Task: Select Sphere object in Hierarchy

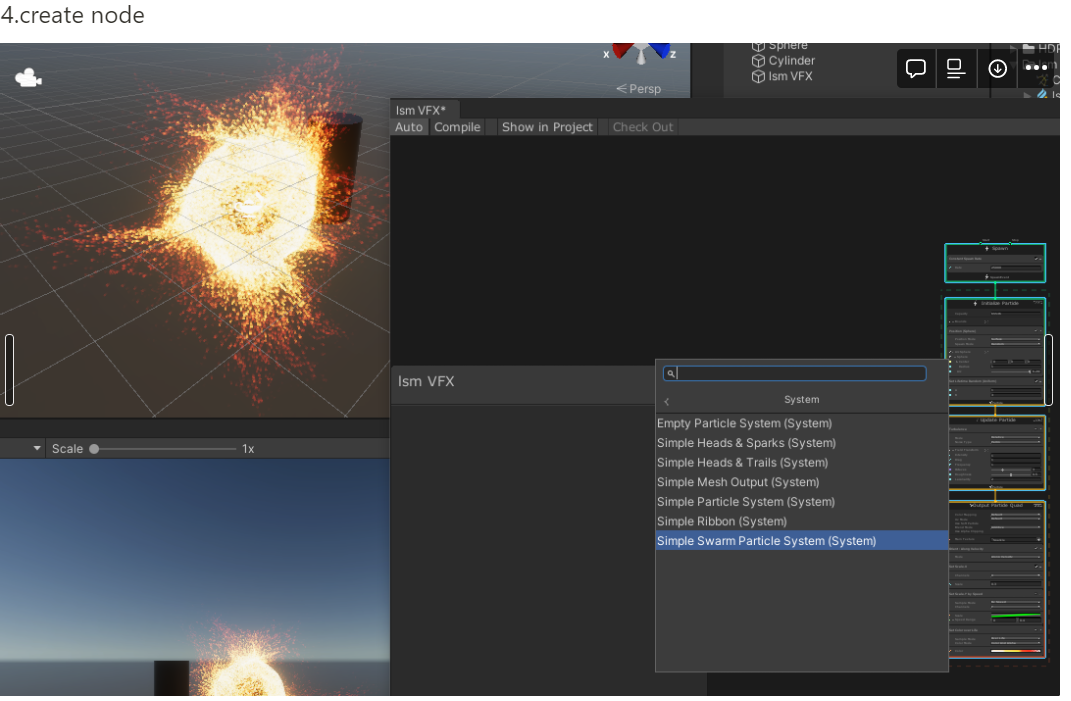Action: click(x=788, y=46)
